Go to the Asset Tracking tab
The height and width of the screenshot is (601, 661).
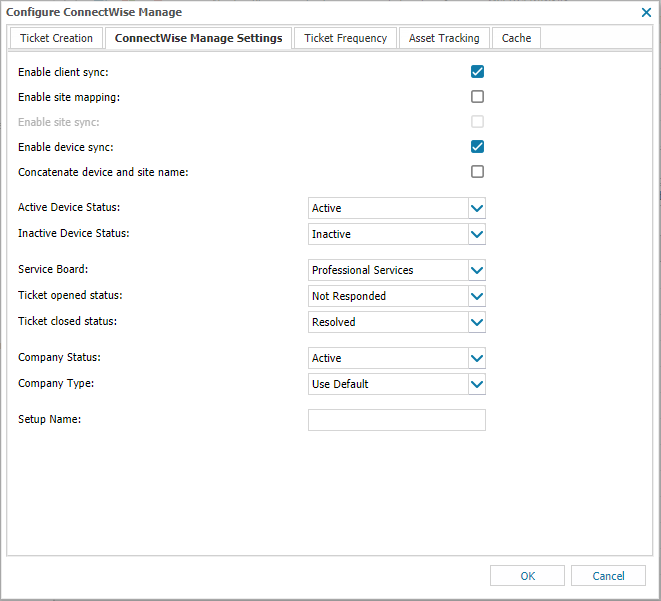[x=444, y=38]
